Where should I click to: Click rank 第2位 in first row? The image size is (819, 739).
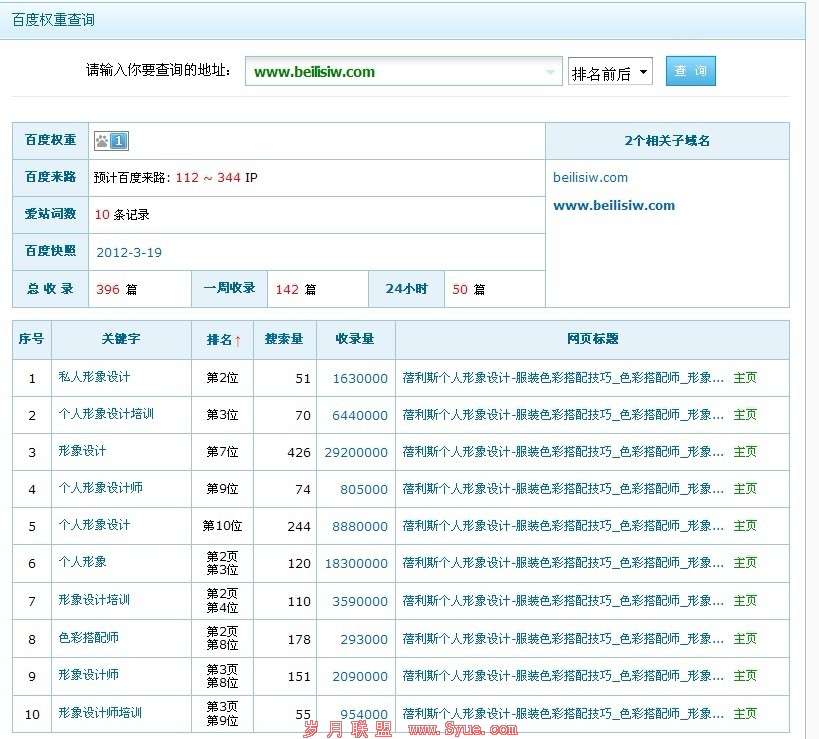222,378
